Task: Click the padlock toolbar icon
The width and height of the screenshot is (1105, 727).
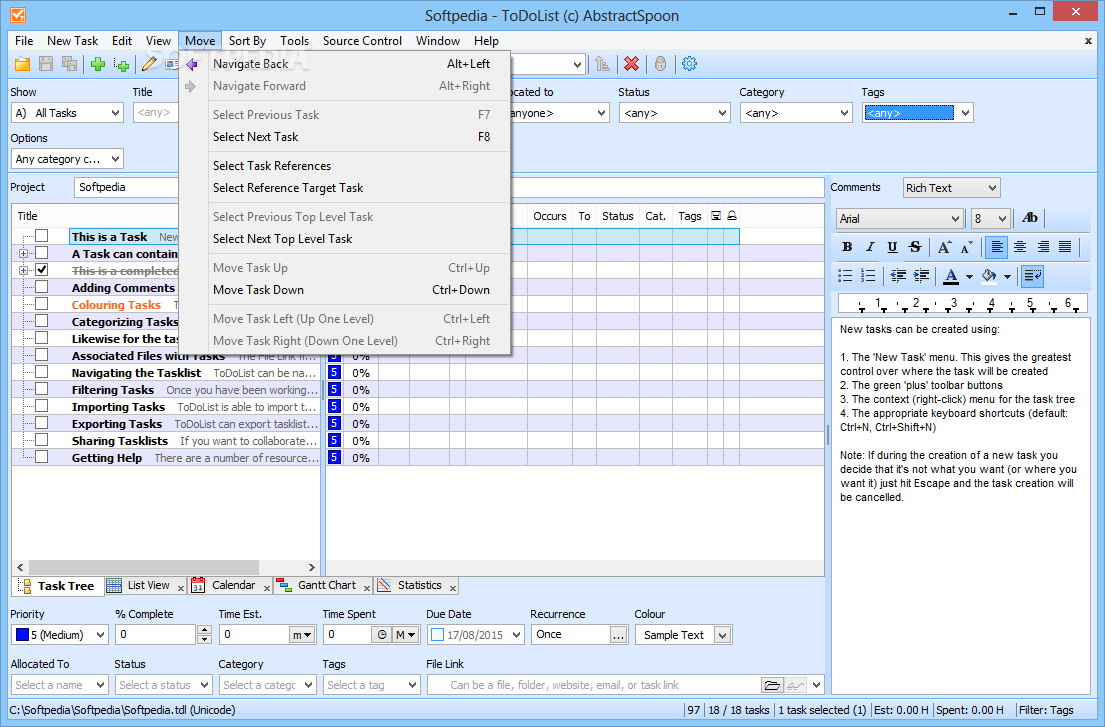Action: tap(660, 64)
